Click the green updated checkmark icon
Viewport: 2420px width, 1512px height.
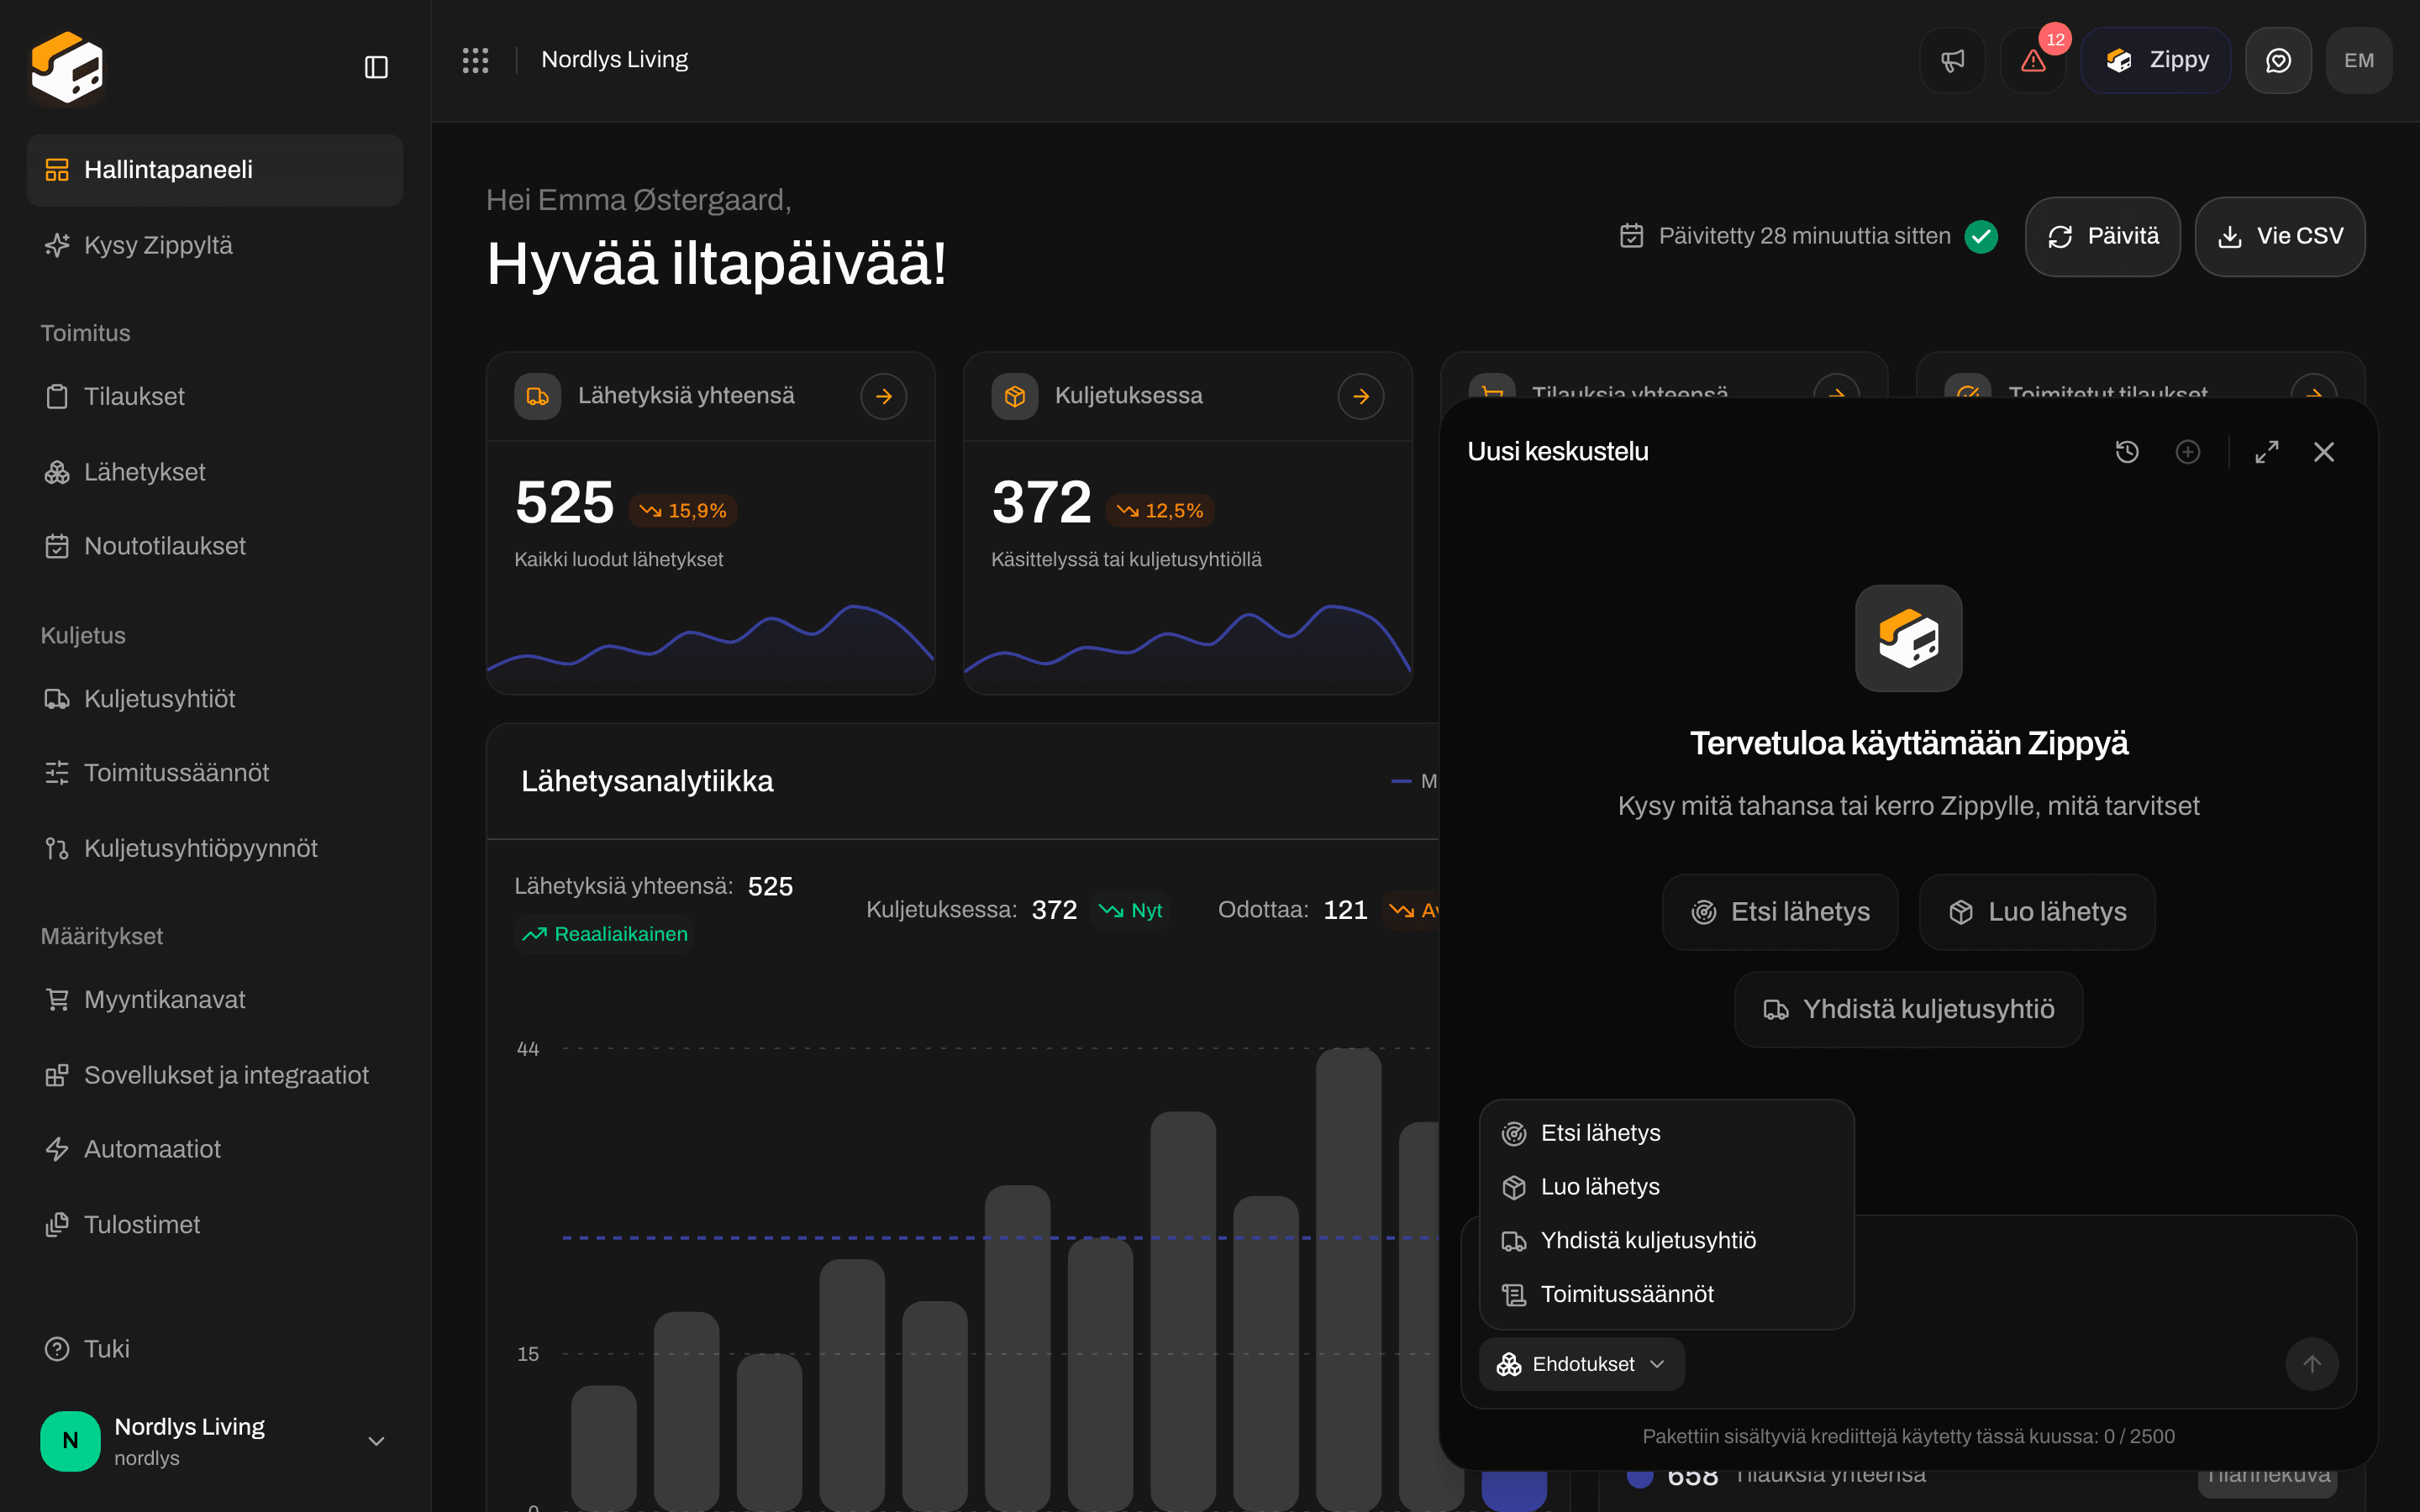1981,236
